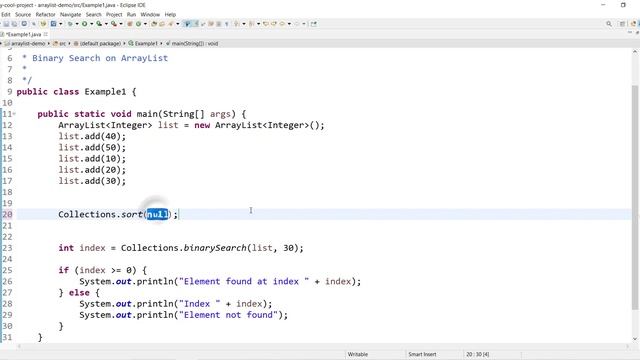Open the Run button dropdown arrow
640x360 pixels.
(x=91, y=24)
